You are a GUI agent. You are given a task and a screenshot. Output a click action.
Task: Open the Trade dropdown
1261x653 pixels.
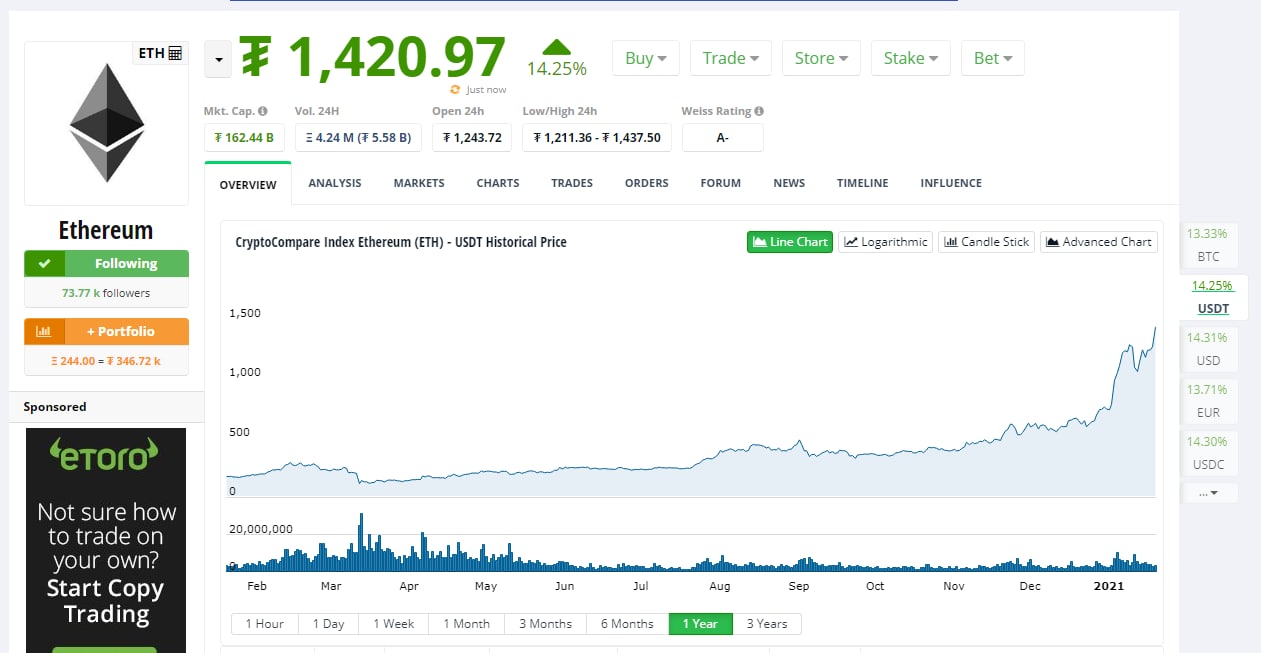(x=730, y=58)
